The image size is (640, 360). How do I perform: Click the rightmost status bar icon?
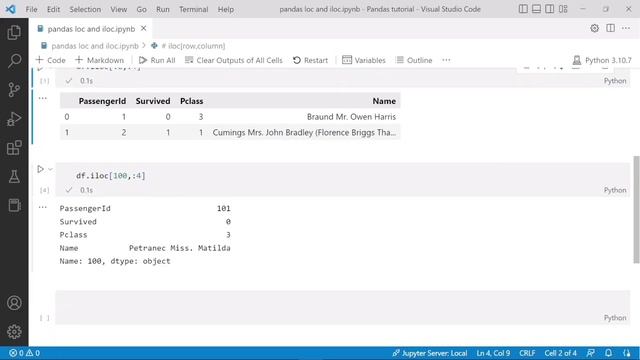627,353
